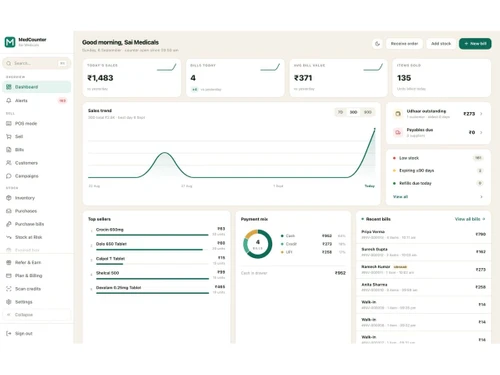Click the red alerts count badge

pos(62,101)
